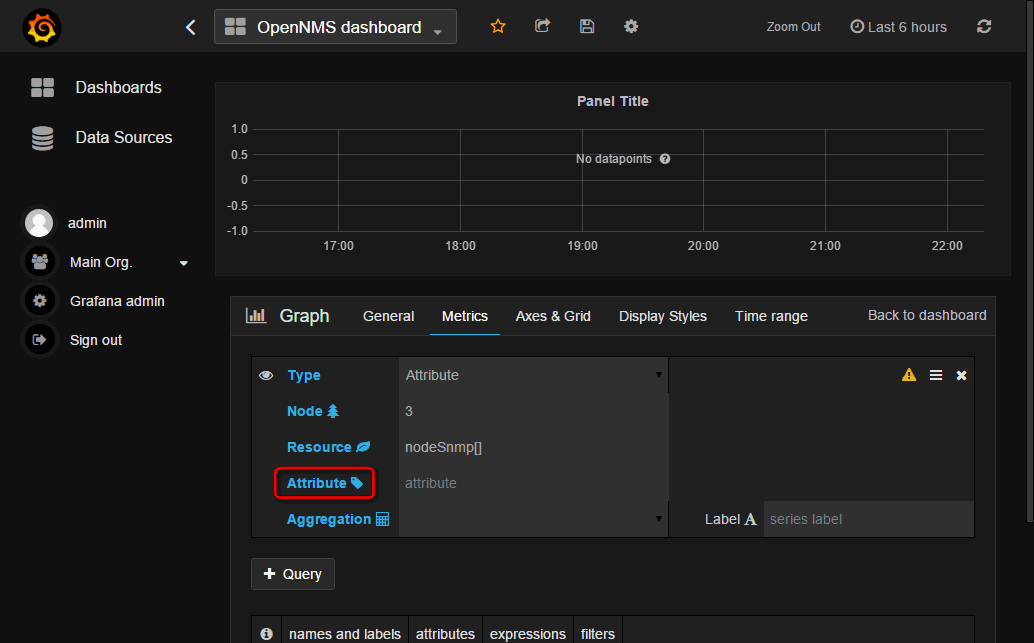Click the Type label in query editor
The height and width of the screenshot is (643, 1034).
coord(304,375)
